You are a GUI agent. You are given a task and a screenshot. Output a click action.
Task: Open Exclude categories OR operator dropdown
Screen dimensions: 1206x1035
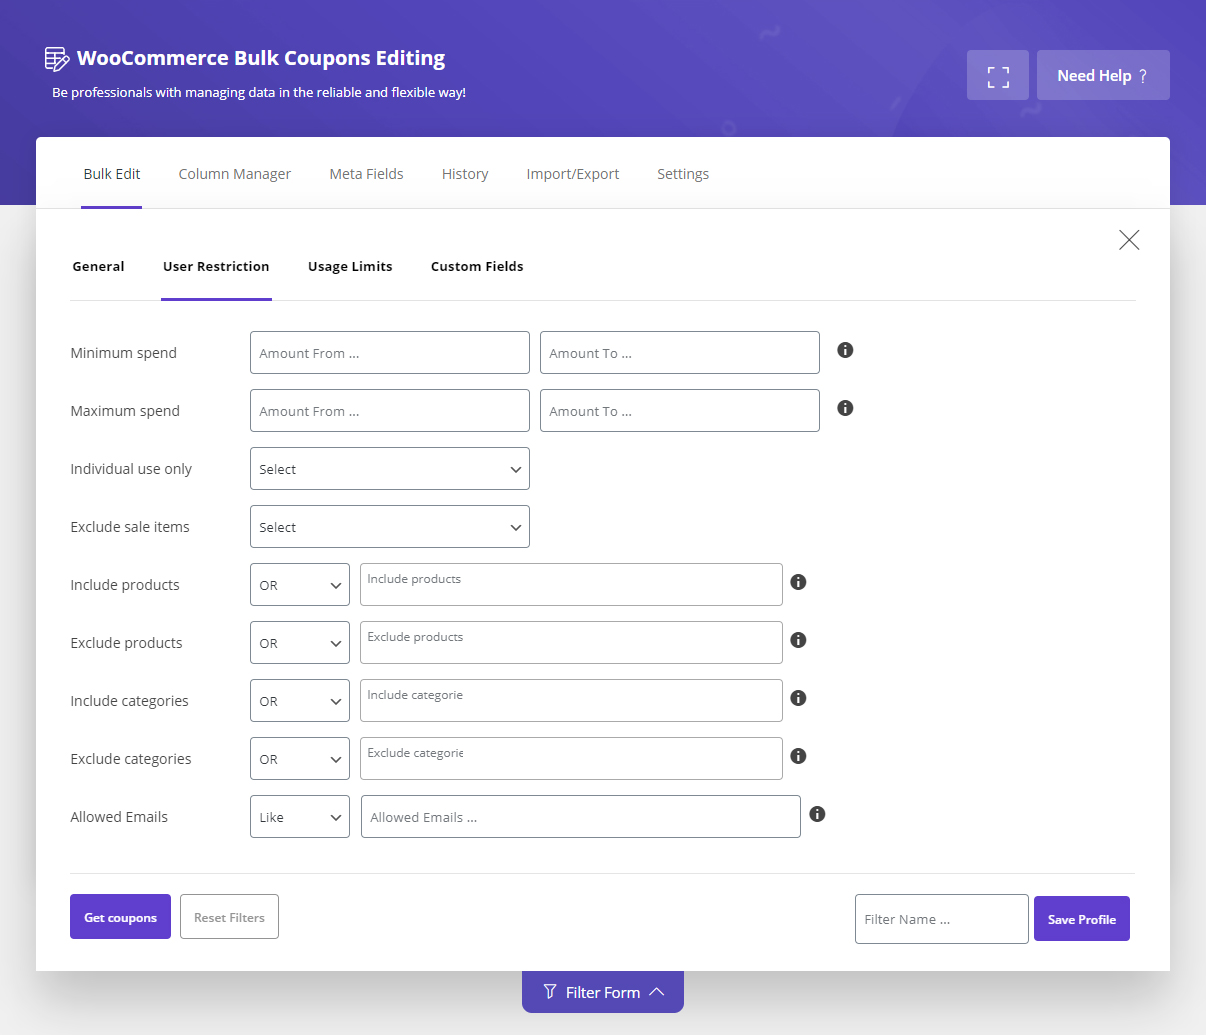(300, 759)
